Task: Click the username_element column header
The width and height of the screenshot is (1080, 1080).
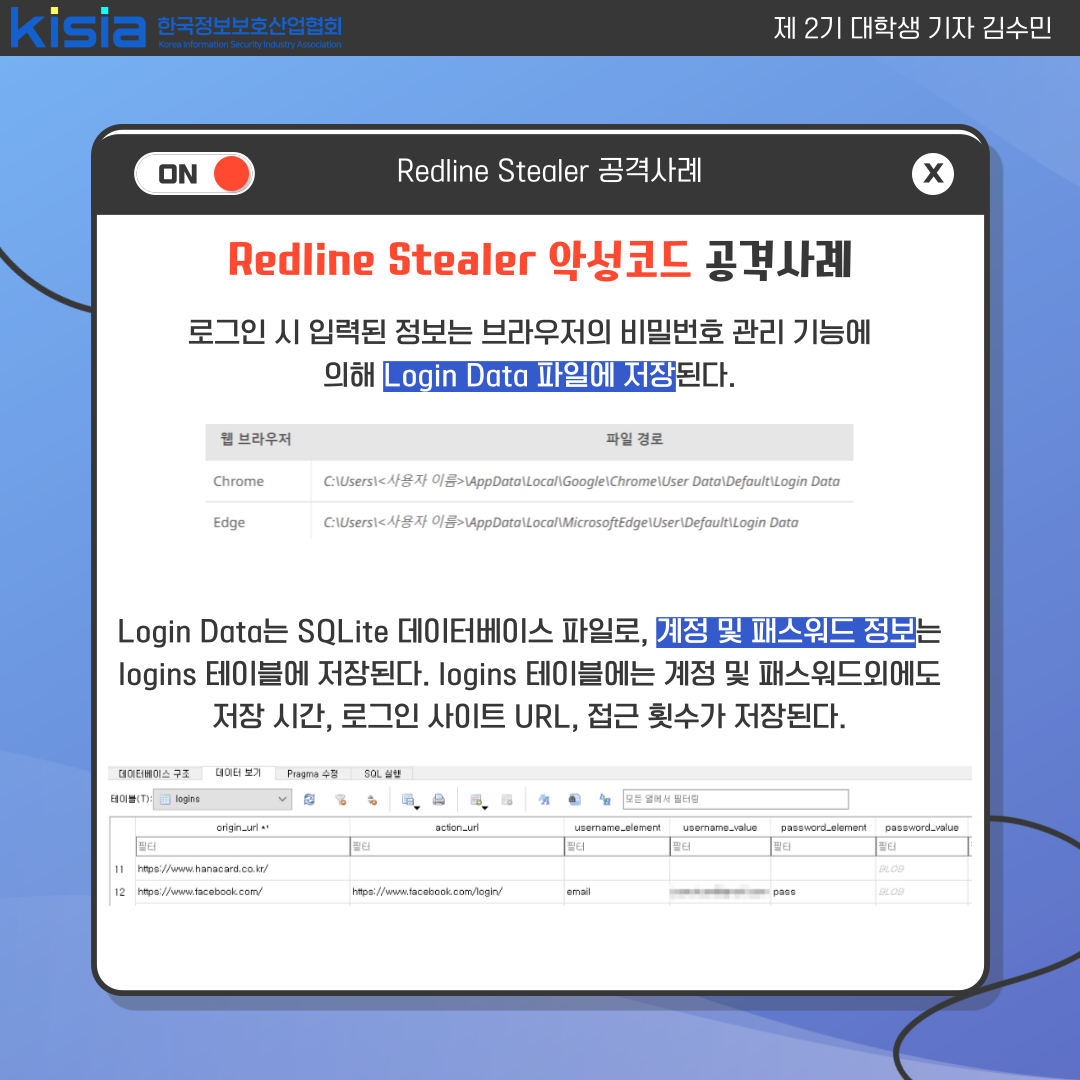Action: point(617,827)
